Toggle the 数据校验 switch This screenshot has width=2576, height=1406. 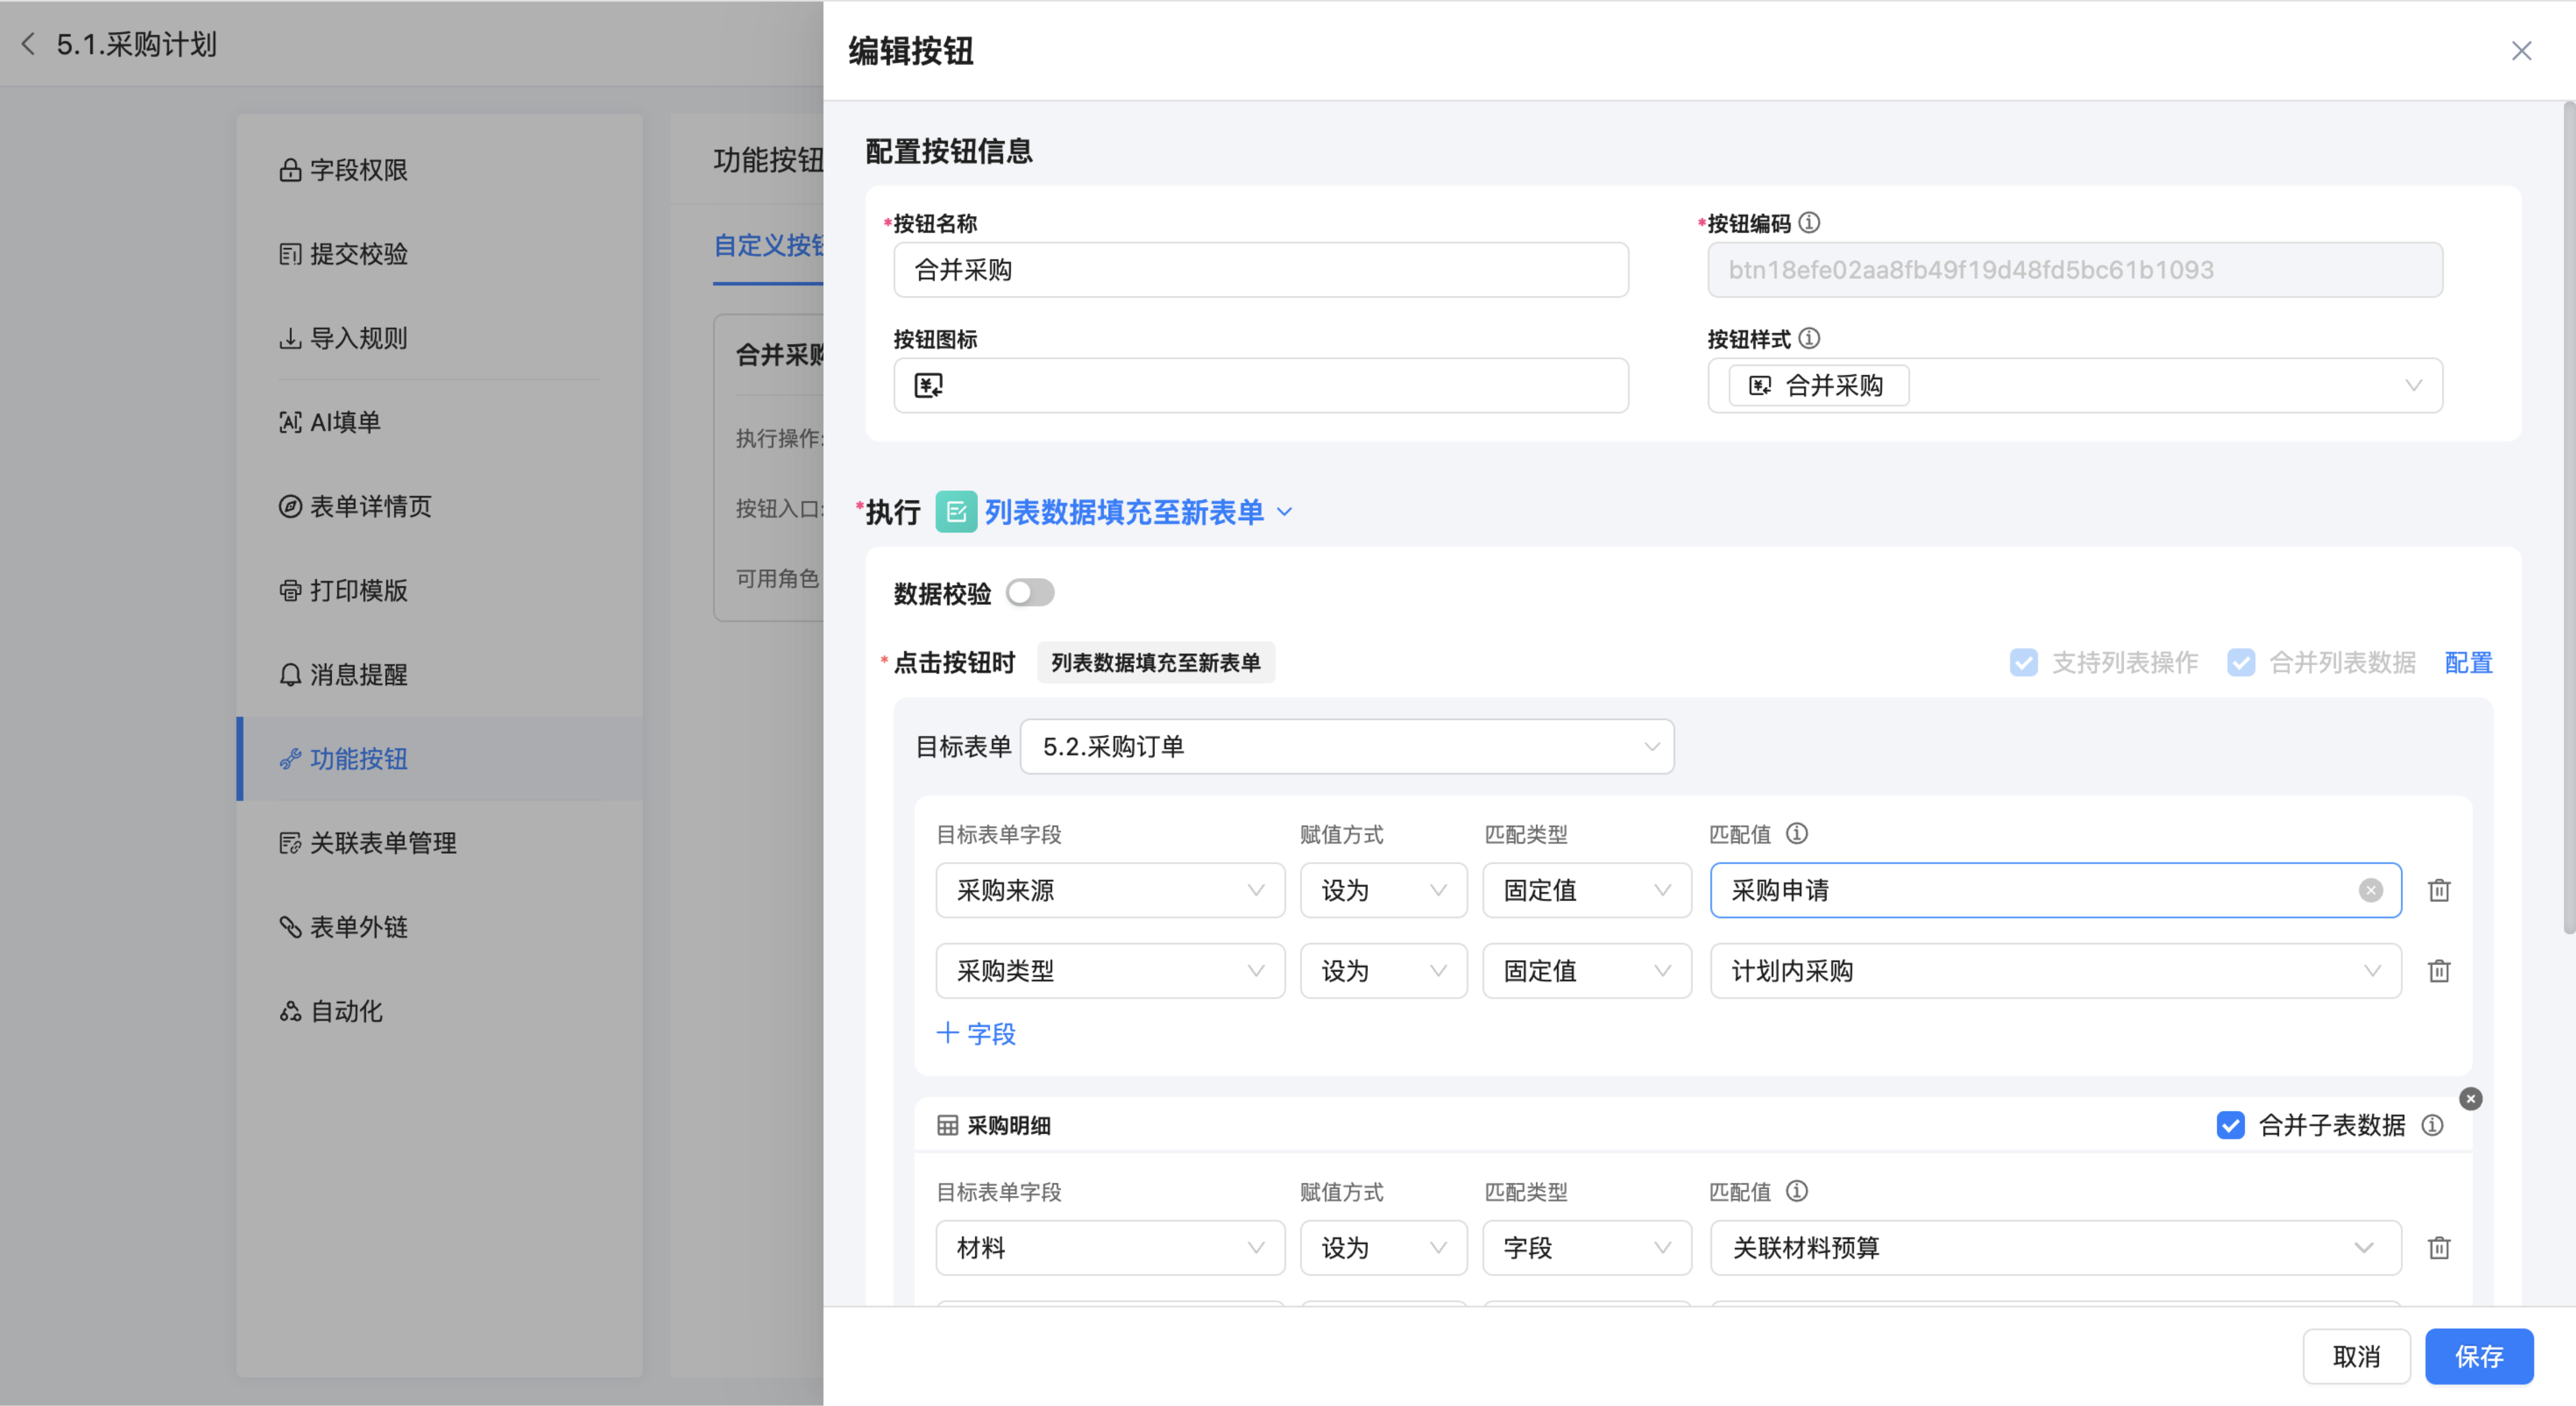point(1030,593)
